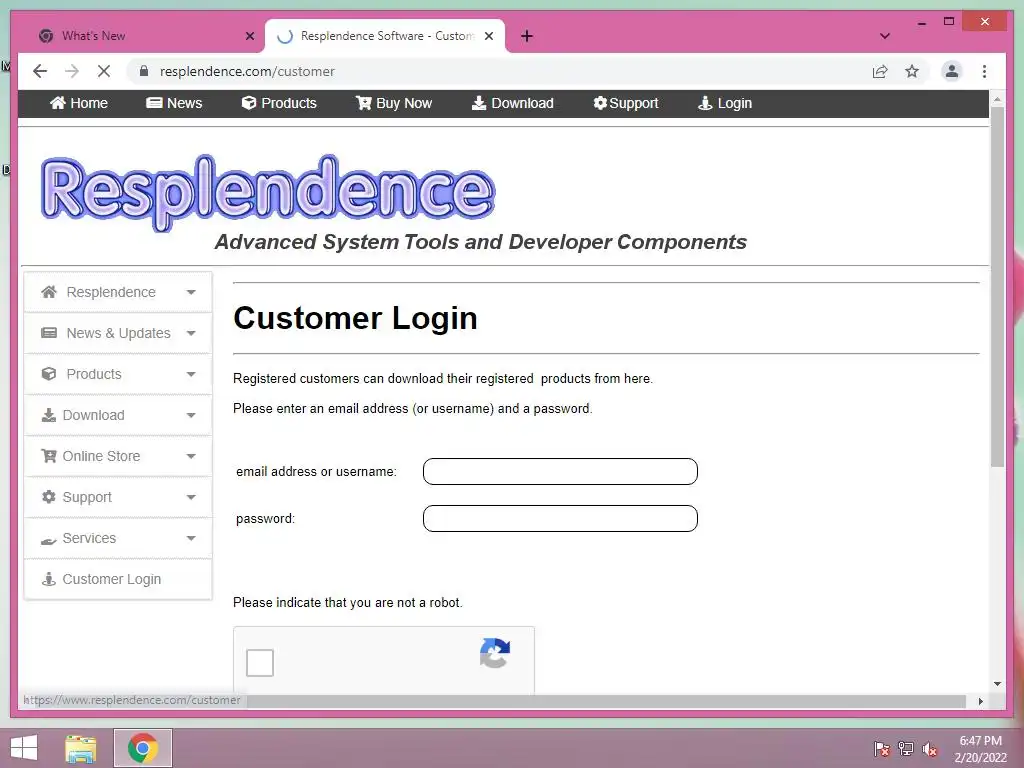Image resolution: width=1024 pixels, height=768 pixels.
Task: Click the horizontal scrollbar right arrow
Action: 980,701
